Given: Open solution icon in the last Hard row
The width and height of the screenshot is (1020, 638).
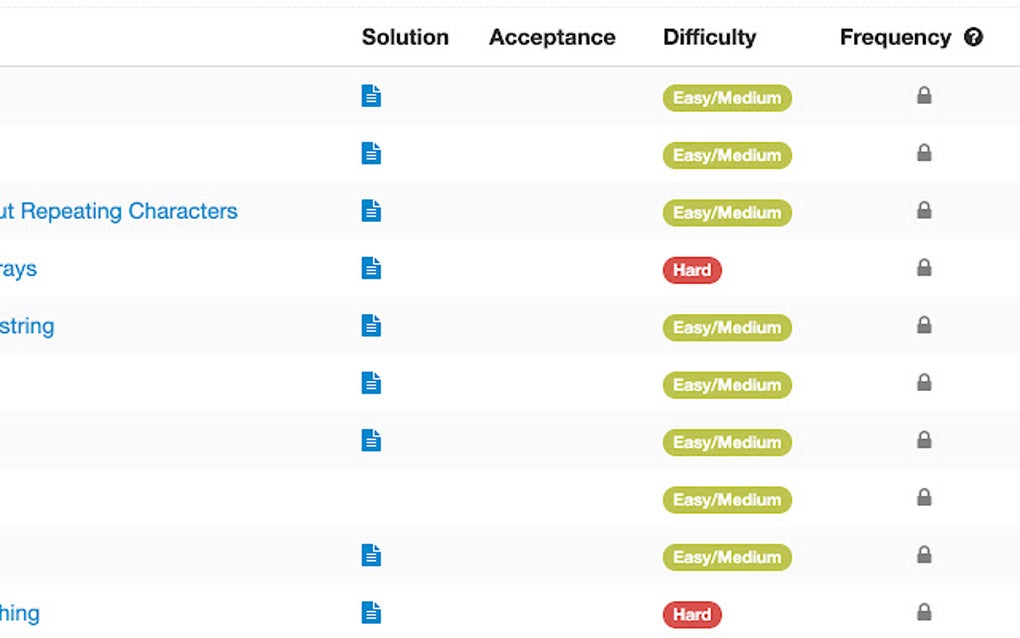Looking at the screenshot, I should coord(371,613).
